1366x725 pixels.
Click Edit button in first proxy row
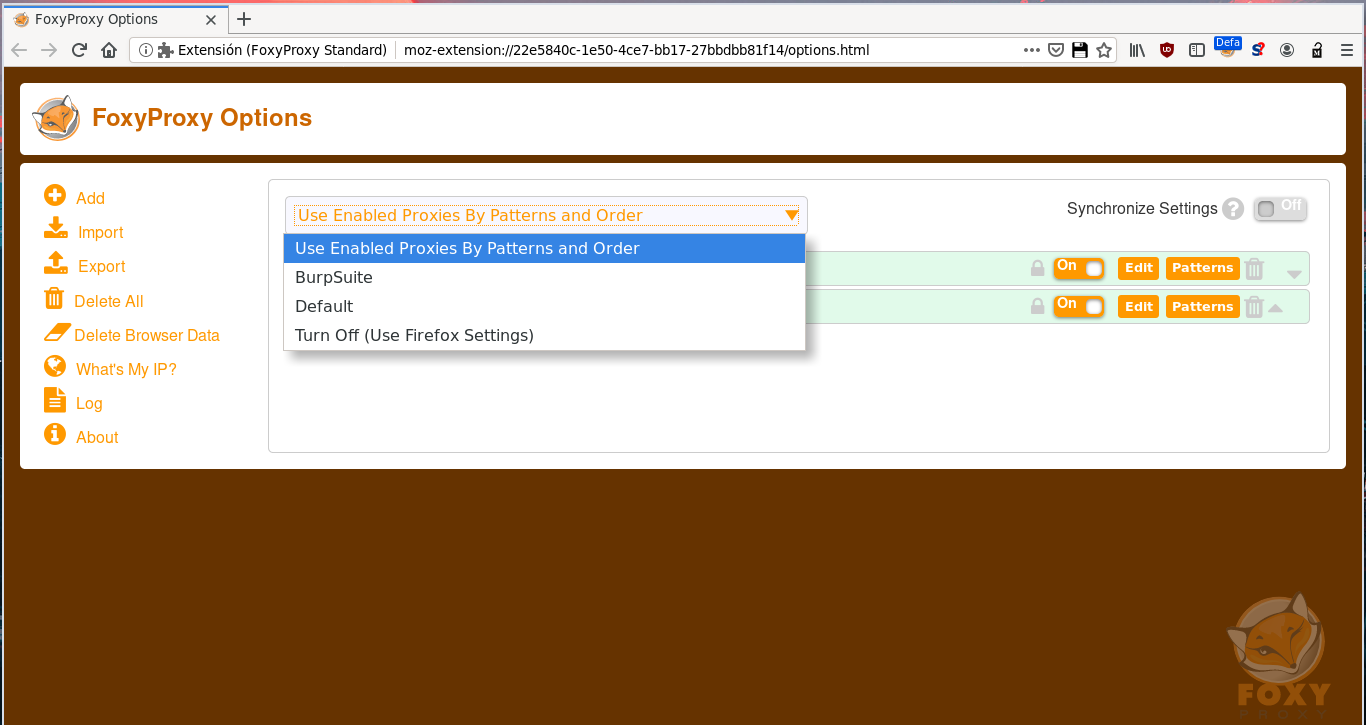1139,268
